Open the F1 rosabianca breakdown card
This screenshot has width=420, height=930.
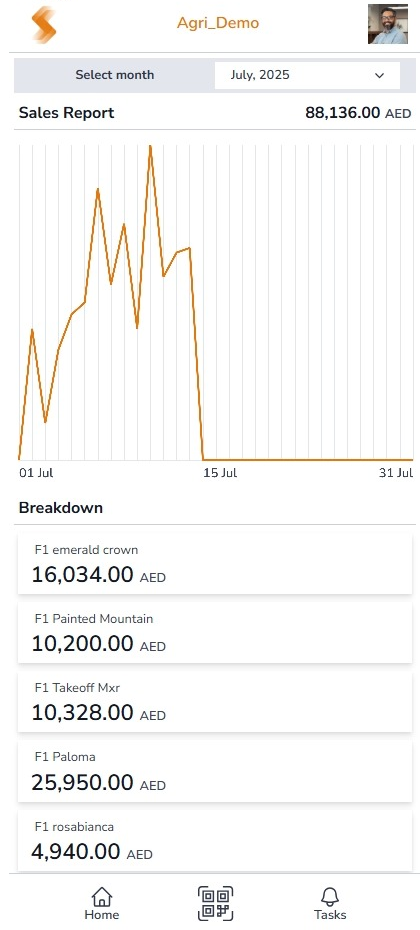(215, 840)
